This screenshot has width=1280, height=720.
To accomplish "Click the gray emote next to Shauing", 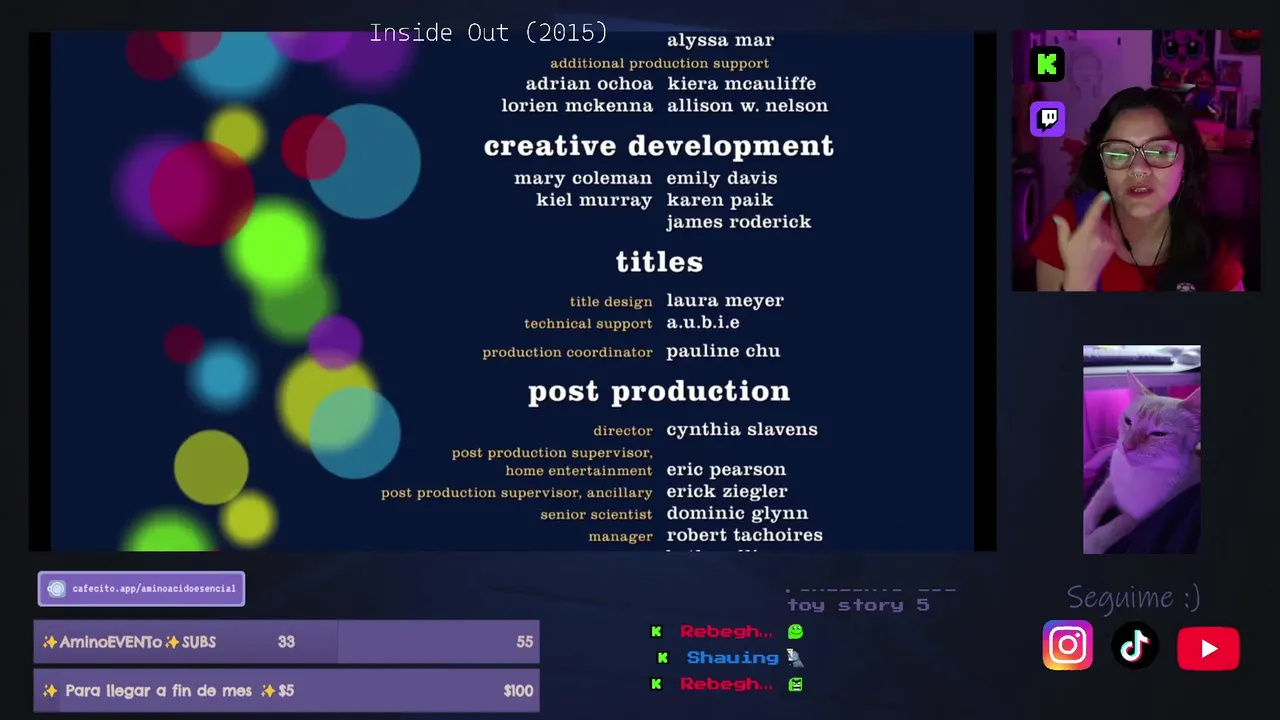I will click(x=794, y=658).
